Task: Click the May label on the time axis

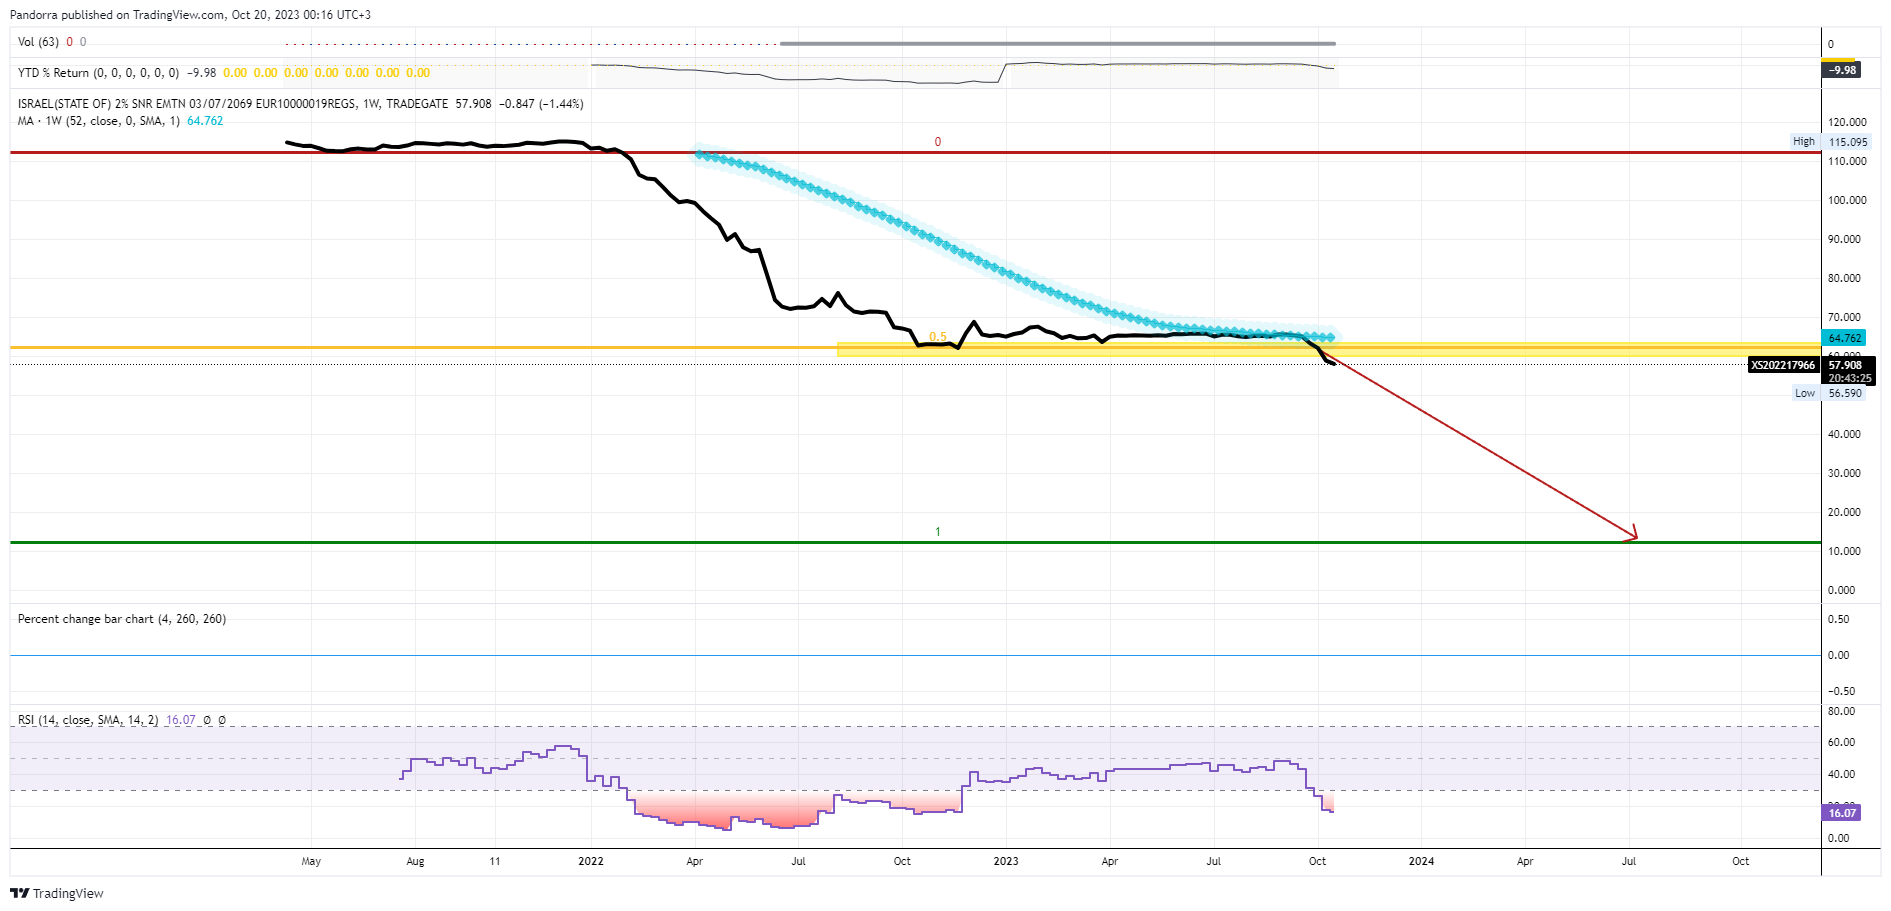Action: point(311,861)
